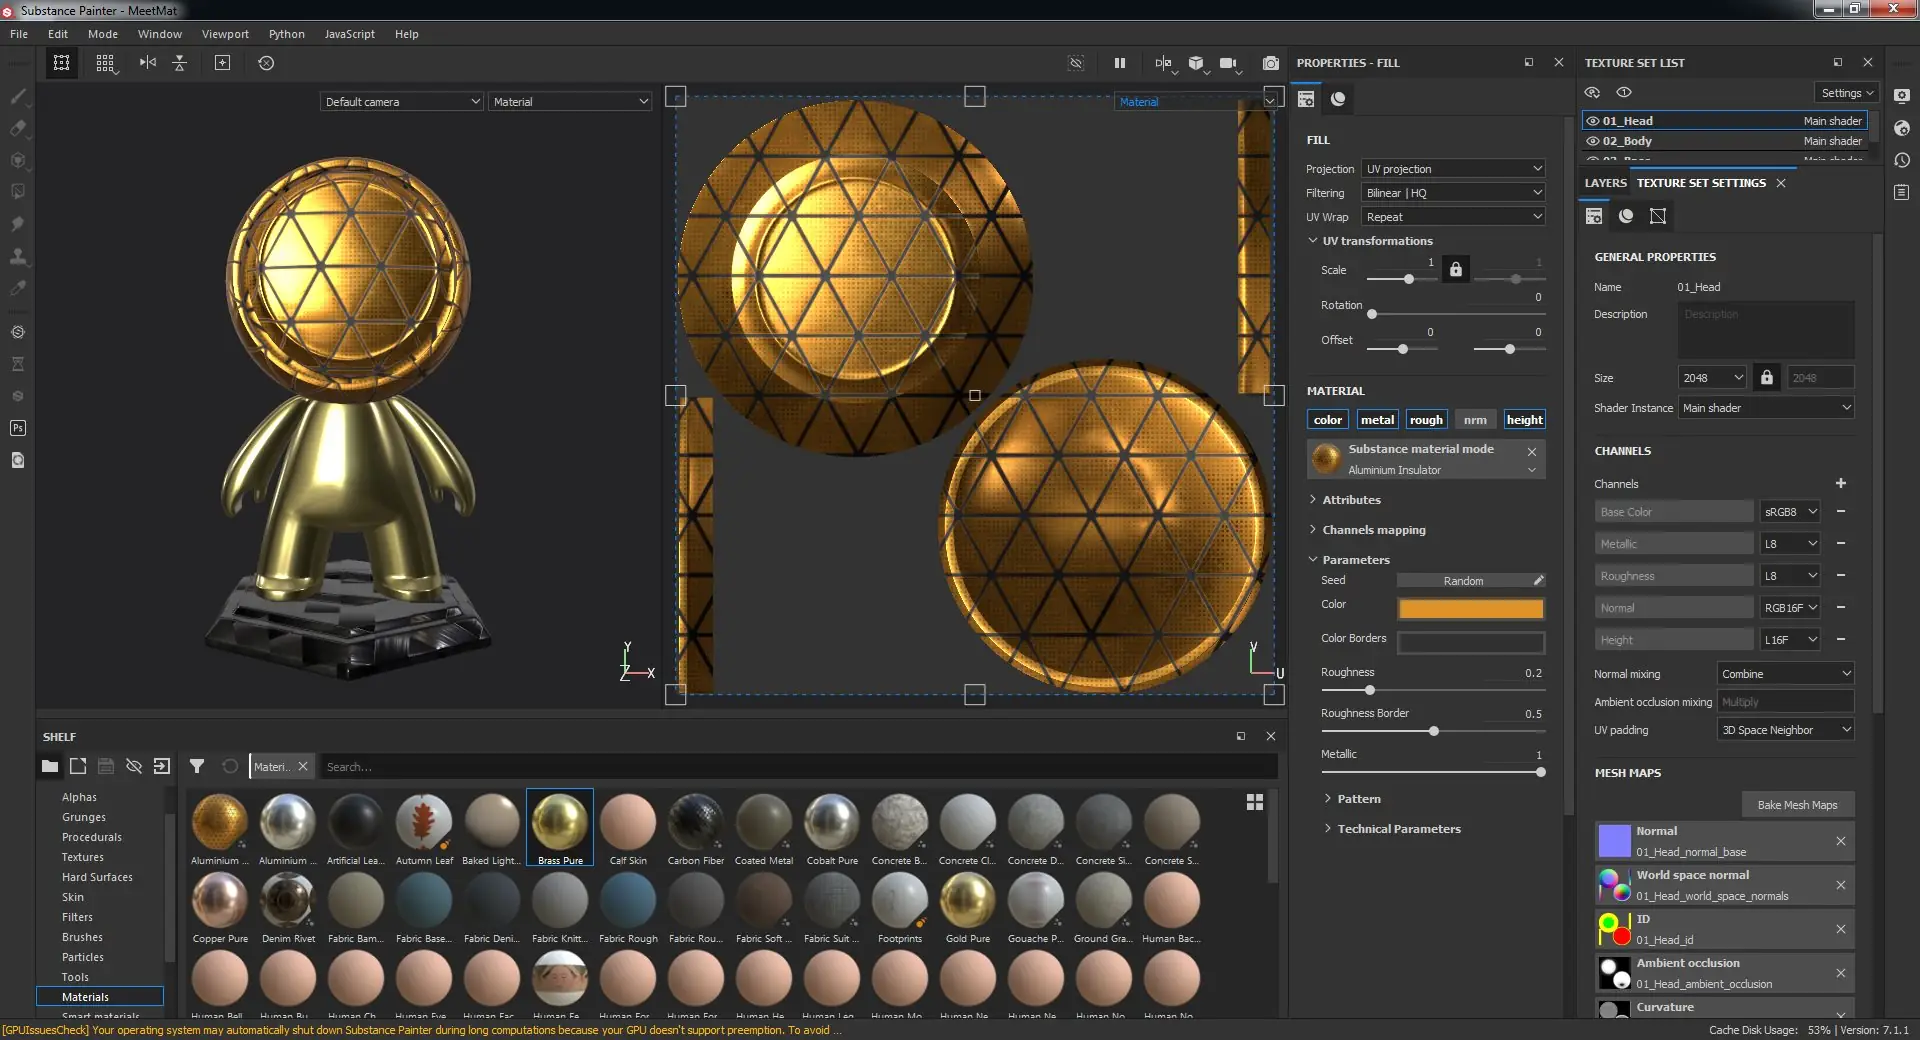Screen dimensions: 1920x1040
Task: Open the Viewport menu
Action: pos(225,34)
